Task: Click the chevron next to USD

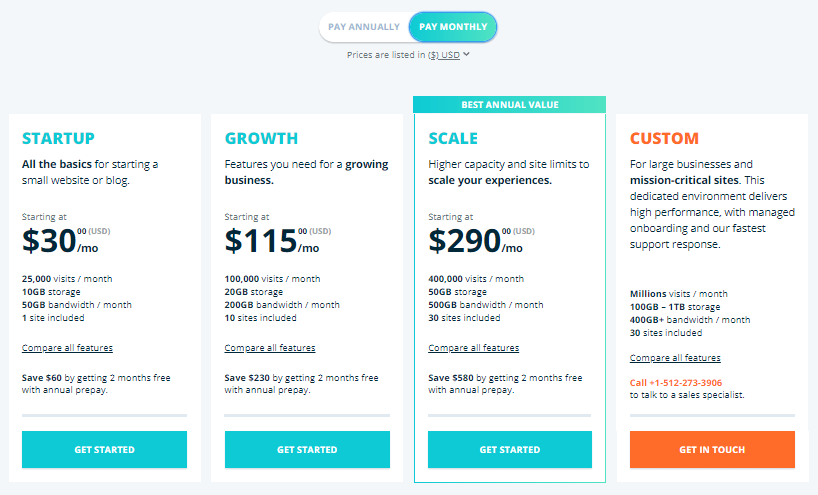Action: click(466, 54)
